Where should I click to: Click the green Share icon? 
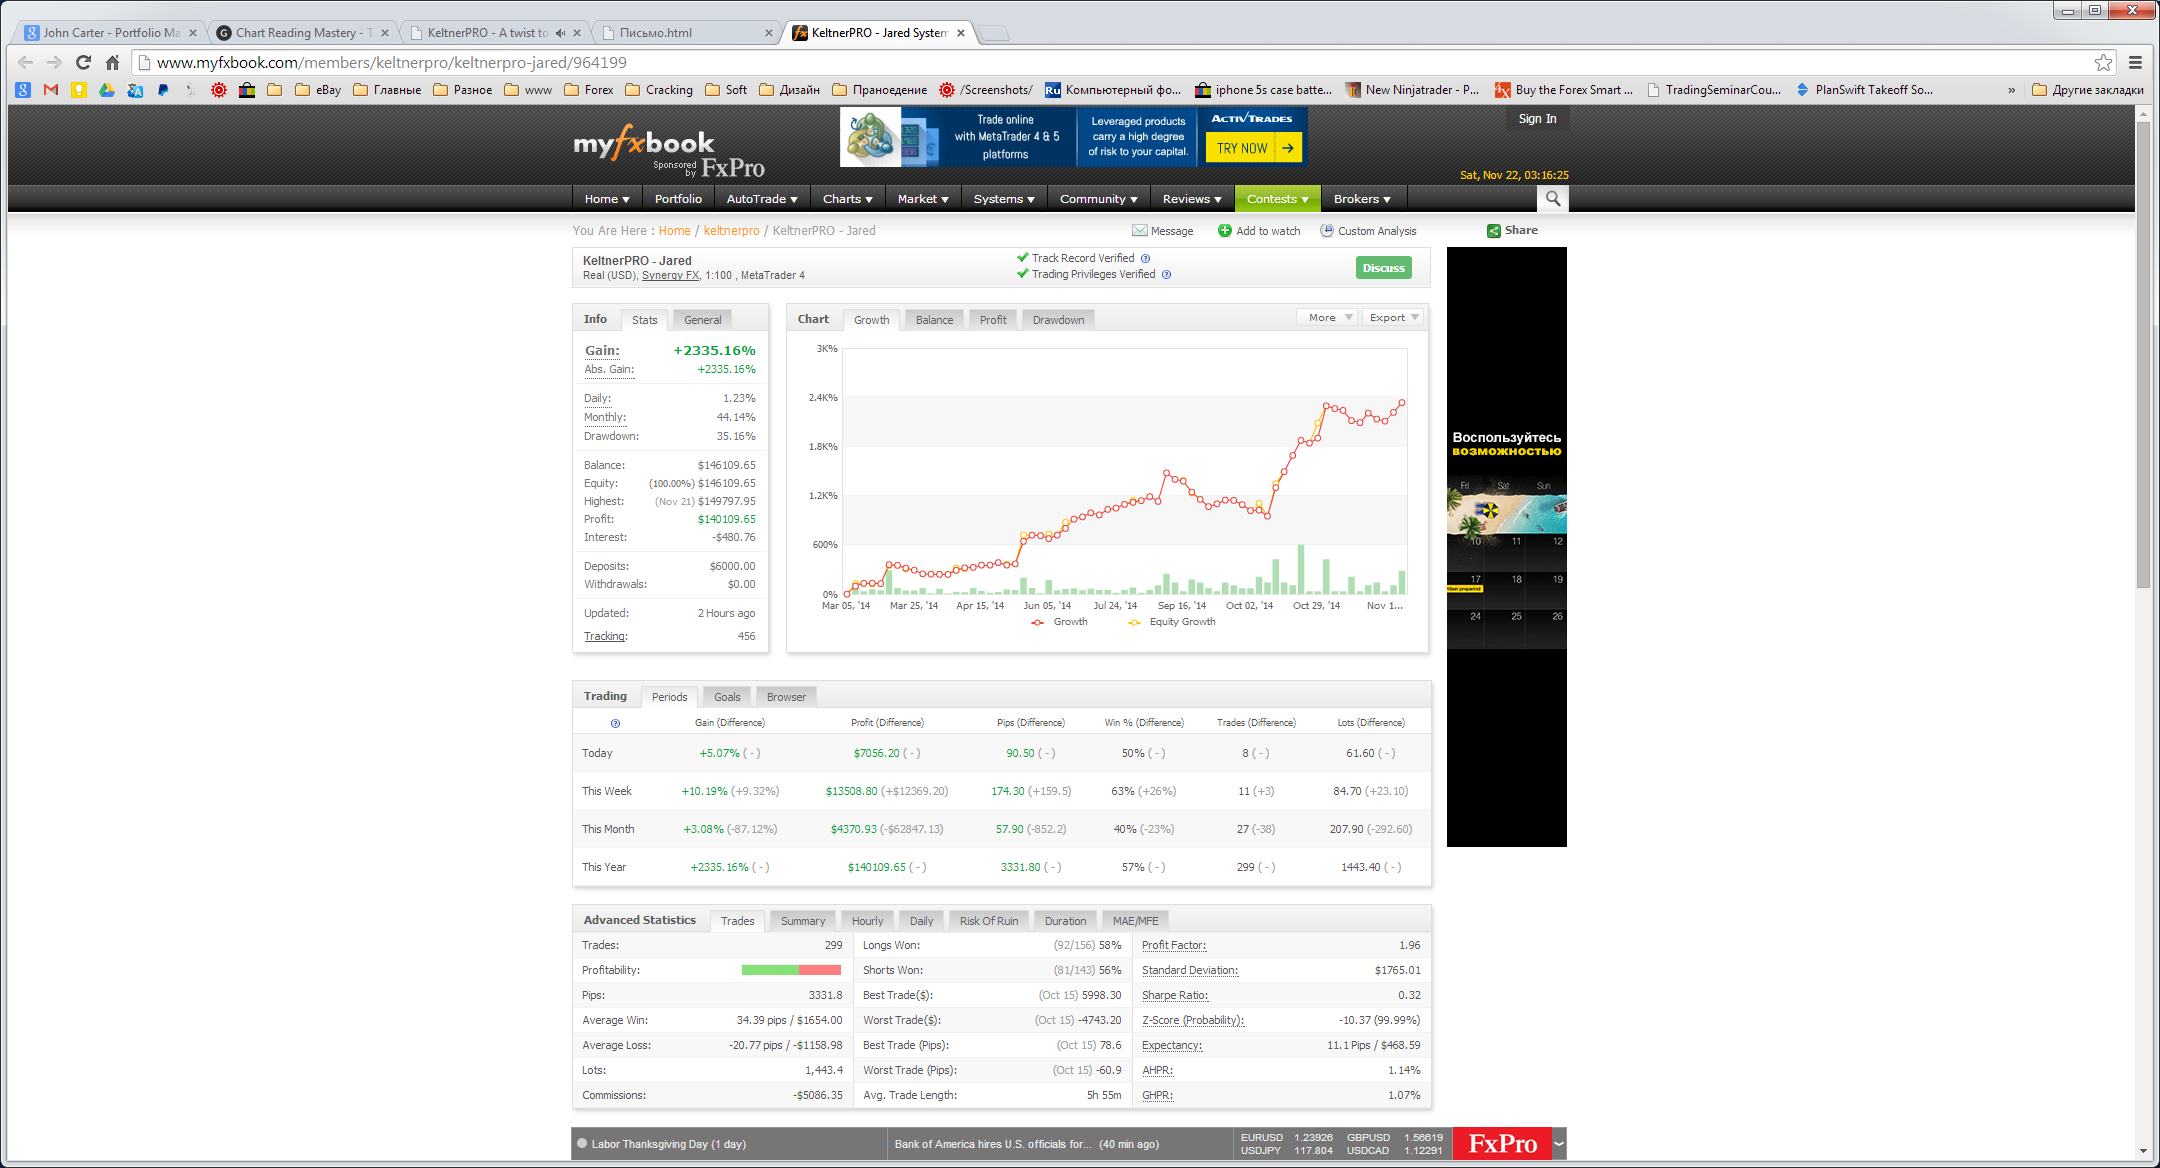[x=1493, y=231]
